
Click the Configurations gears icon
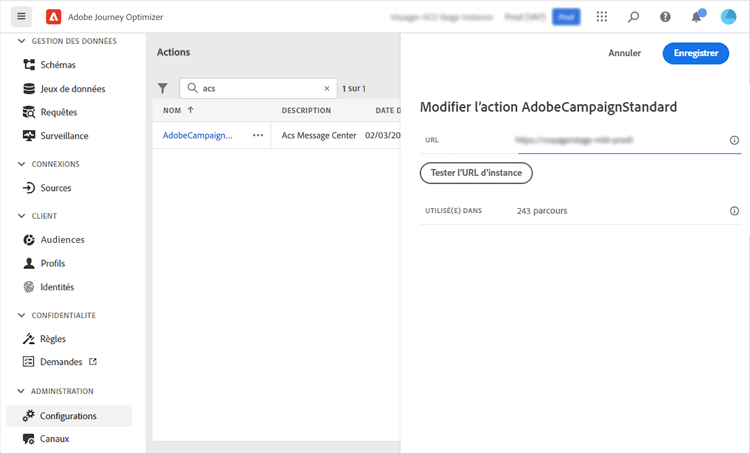[x=29, y=416]
